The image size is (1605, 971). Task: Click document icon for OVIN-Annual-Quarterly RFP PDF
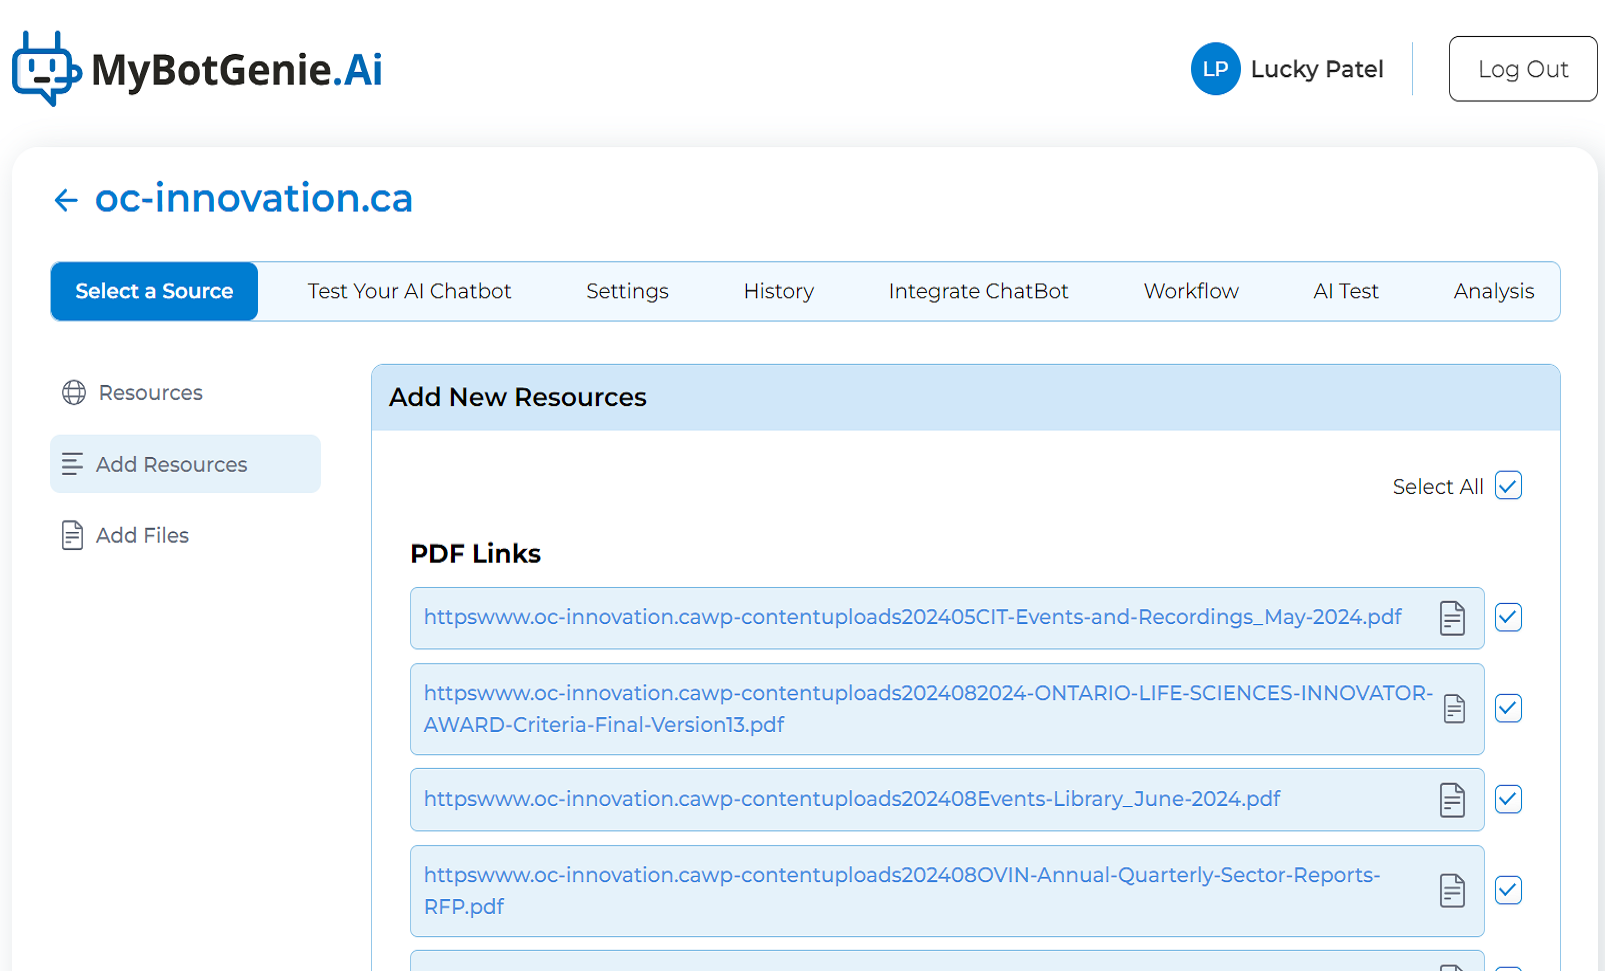pyautogui.click(x=1452, y=890)
